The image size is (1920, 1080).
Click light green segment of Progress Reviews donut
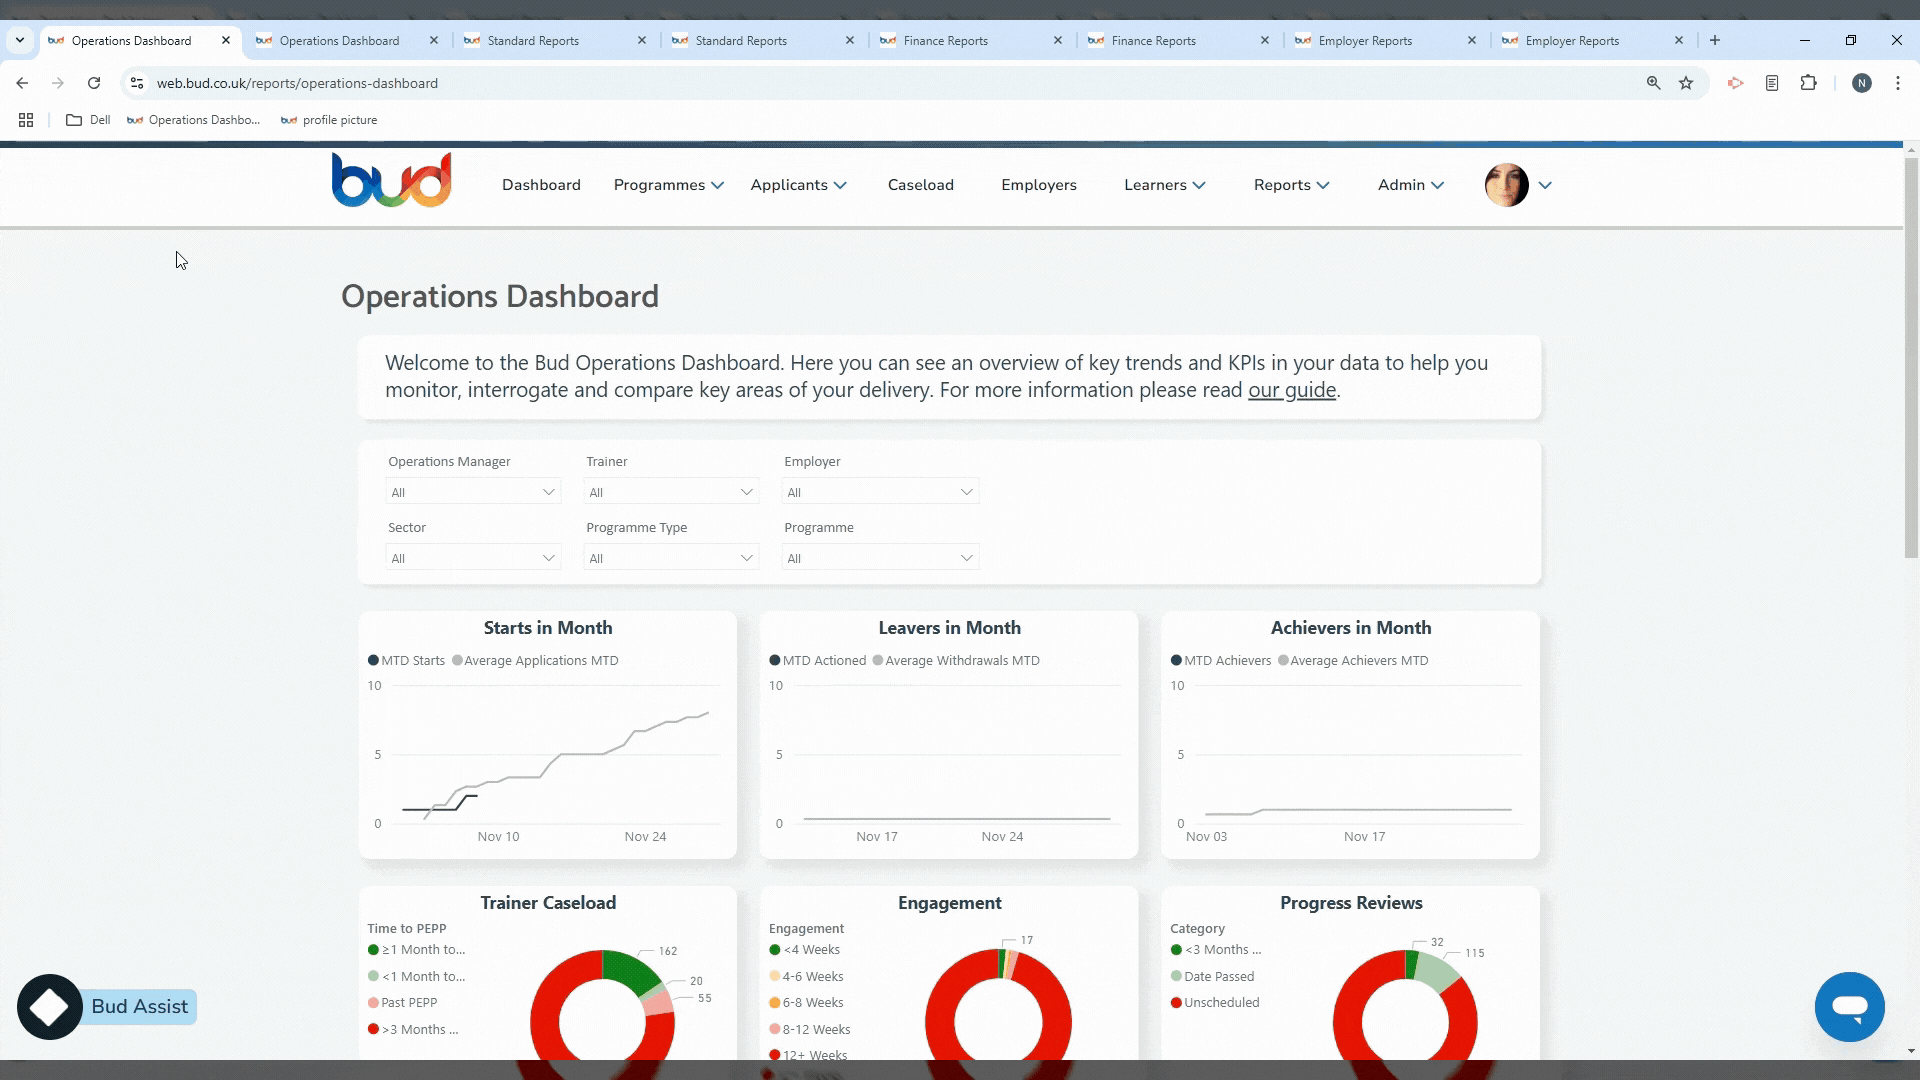(1439, 972)
